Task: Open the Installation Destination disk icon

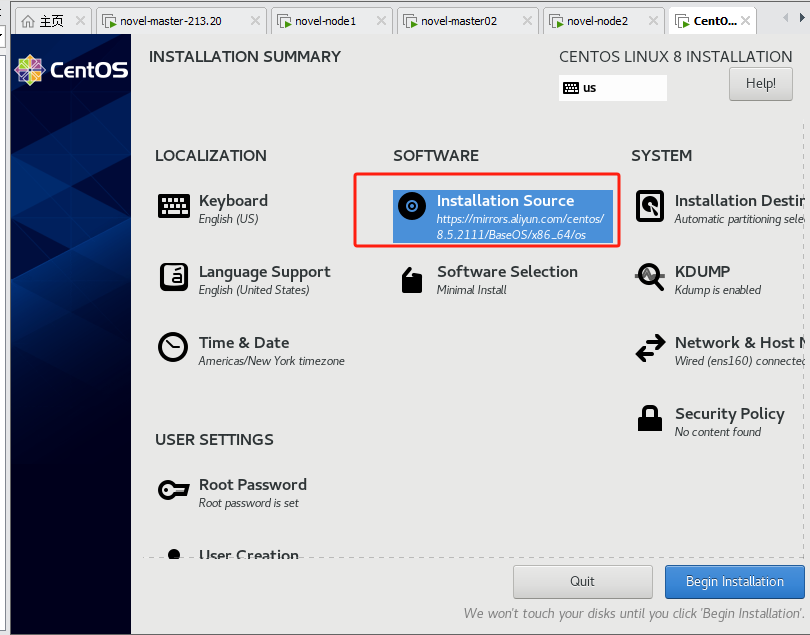Action: coord(650,206)
